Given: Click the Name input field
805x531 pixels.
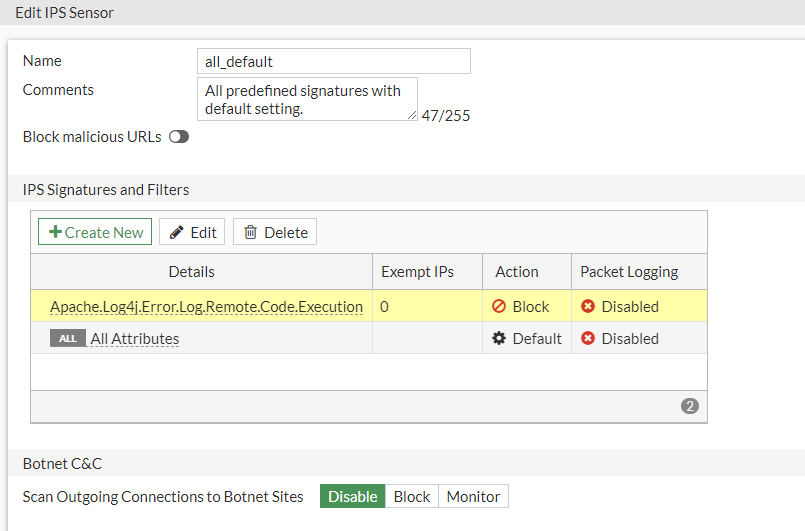Looking at the screenshot, I should coord(333,61).
